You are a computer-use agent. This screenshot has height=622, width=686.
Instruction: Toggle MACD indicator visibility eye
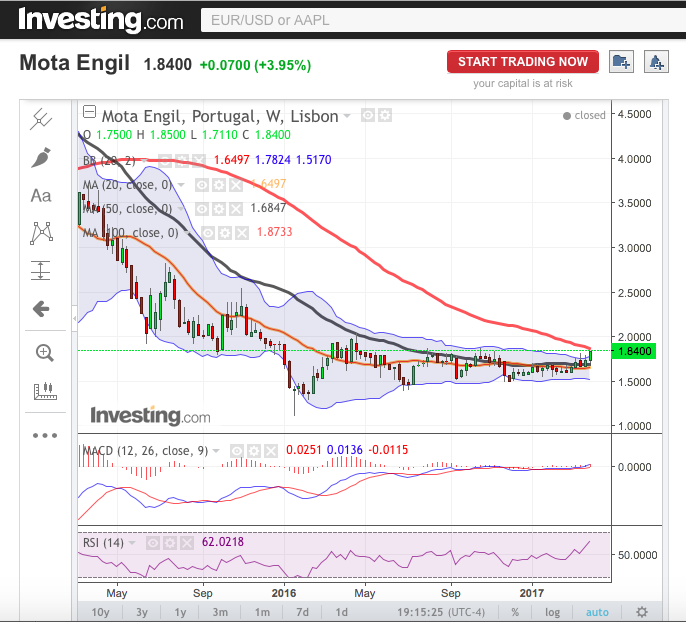click(x=237, y=451)
